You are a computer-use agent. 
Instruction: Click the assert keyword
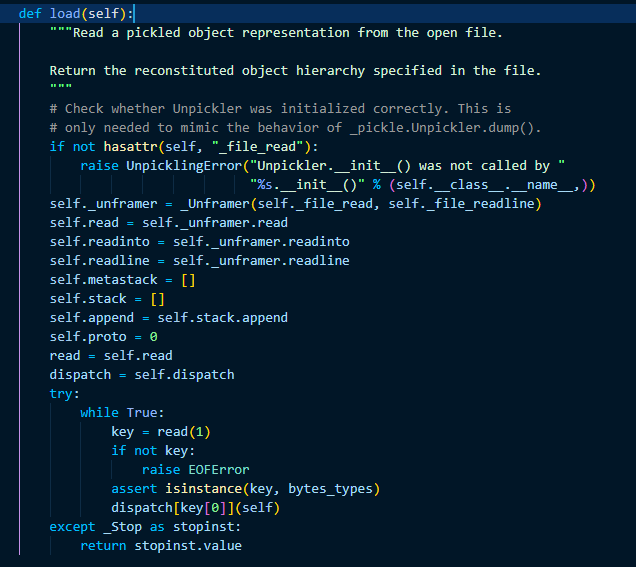pyautogui.click(x=134, y=489)
